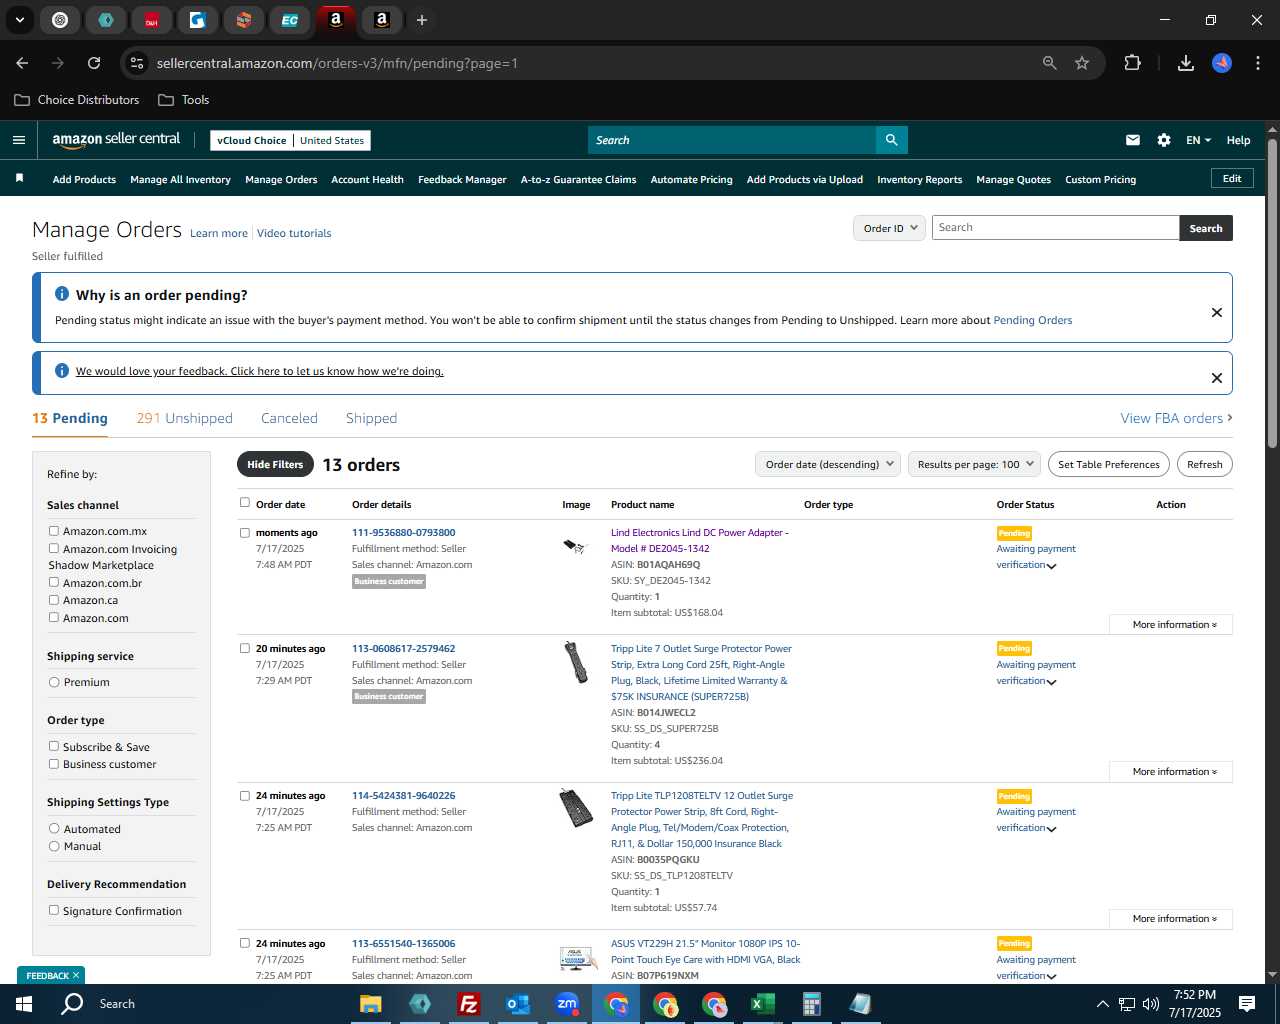
Task: Expand More information for order 113-0608617-2579462
Action: point(1171,772)
